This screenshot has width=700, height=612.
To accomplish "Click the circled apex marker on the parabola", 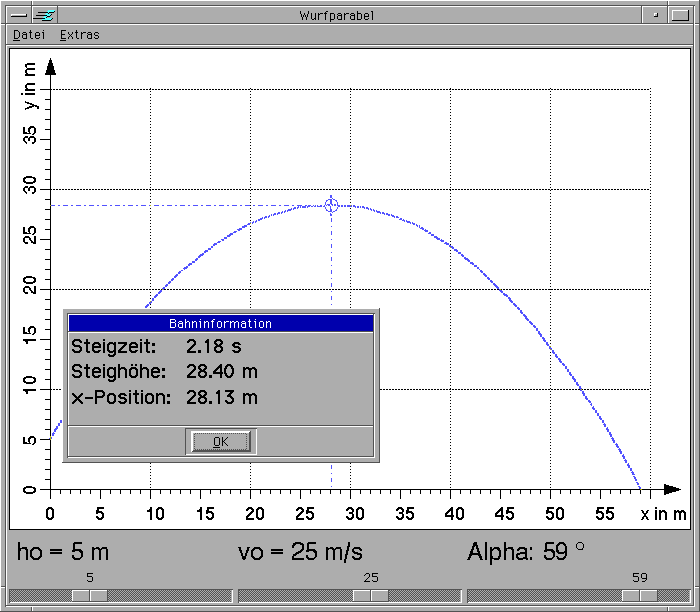I will (332, 205).
